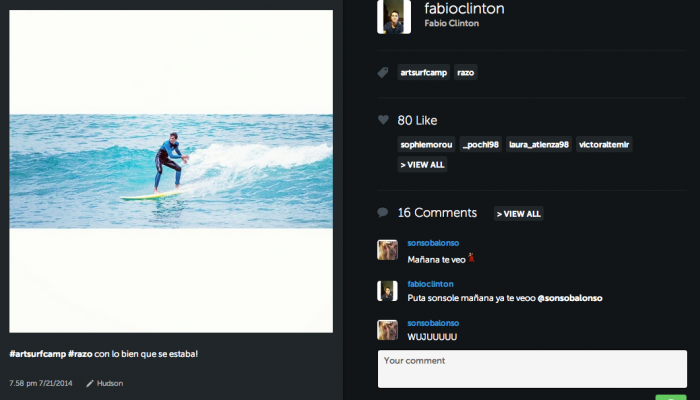Open the _pochi98 liker chip
700x400 pixels.
480,145
